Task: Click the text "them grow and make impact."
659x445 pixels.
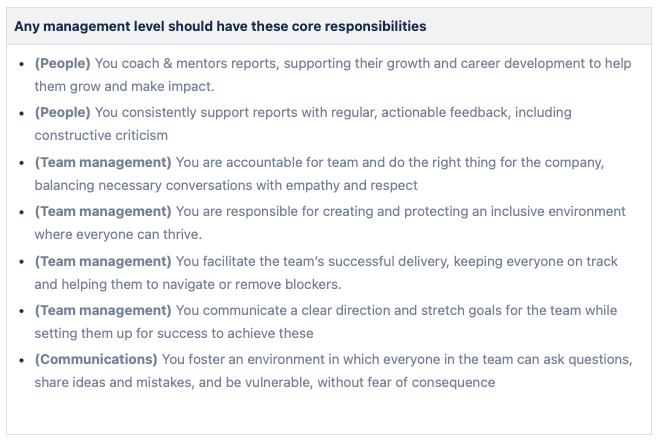Action: coord(124,86)
